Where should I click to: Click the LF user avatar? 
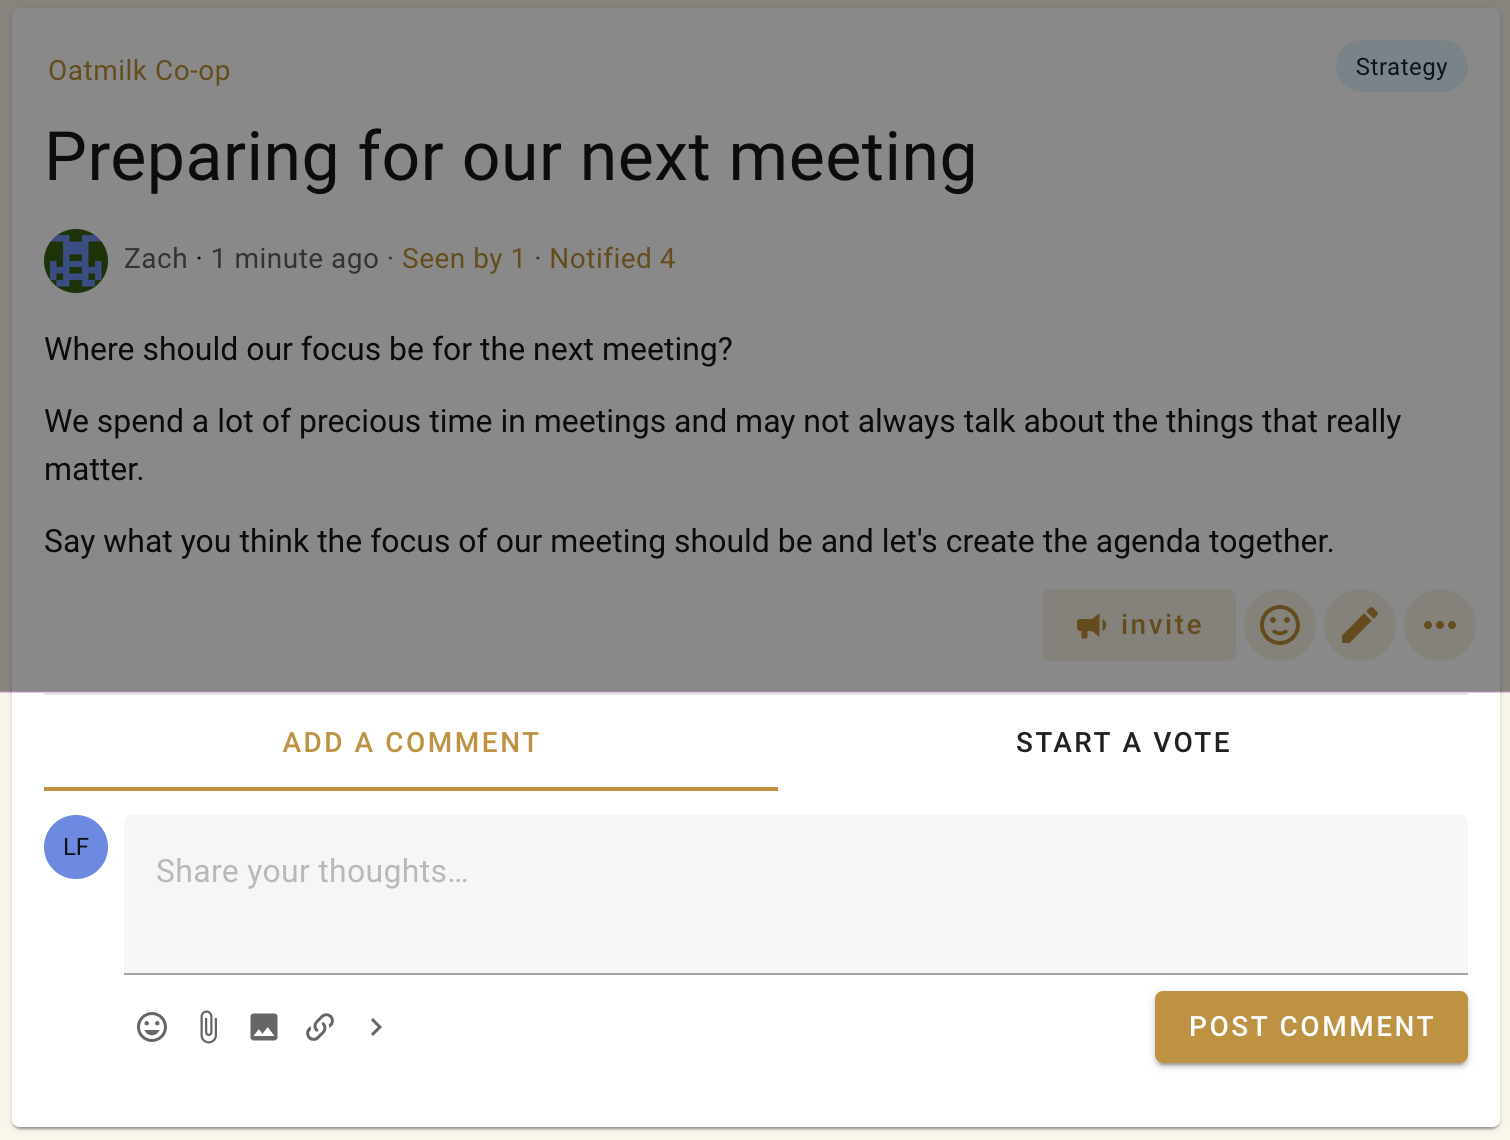coord(76,847)
